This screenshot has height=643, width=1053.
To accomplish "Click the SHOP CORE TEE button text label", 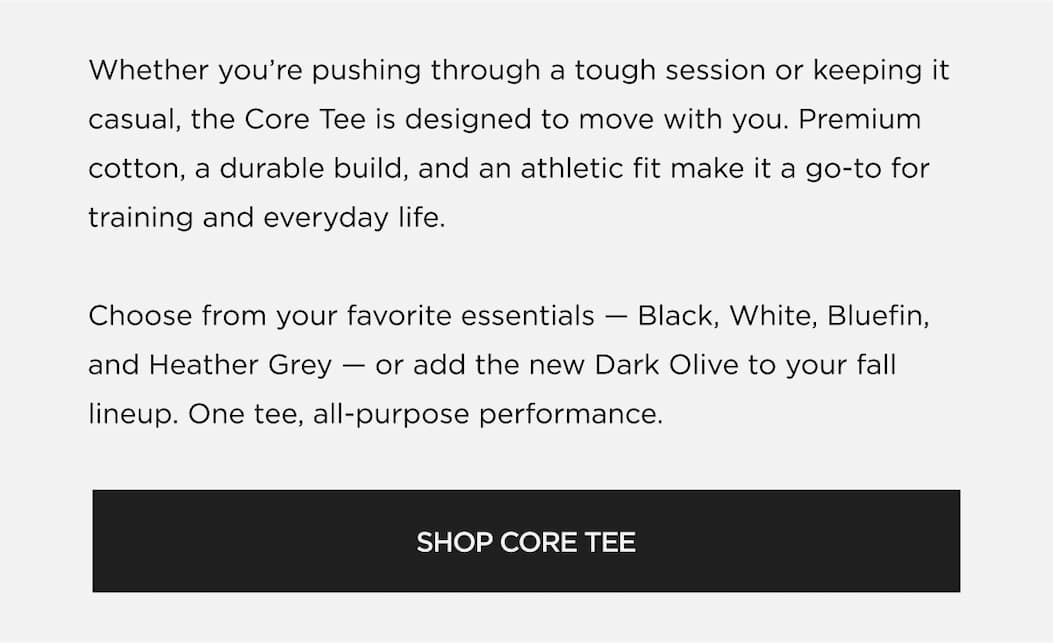I will [x=526, y=543].
